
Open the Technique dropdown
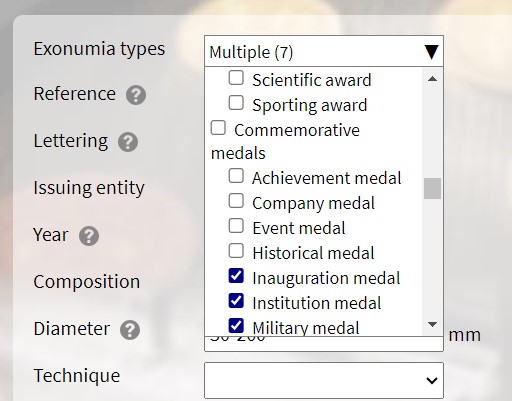(324, 380)
